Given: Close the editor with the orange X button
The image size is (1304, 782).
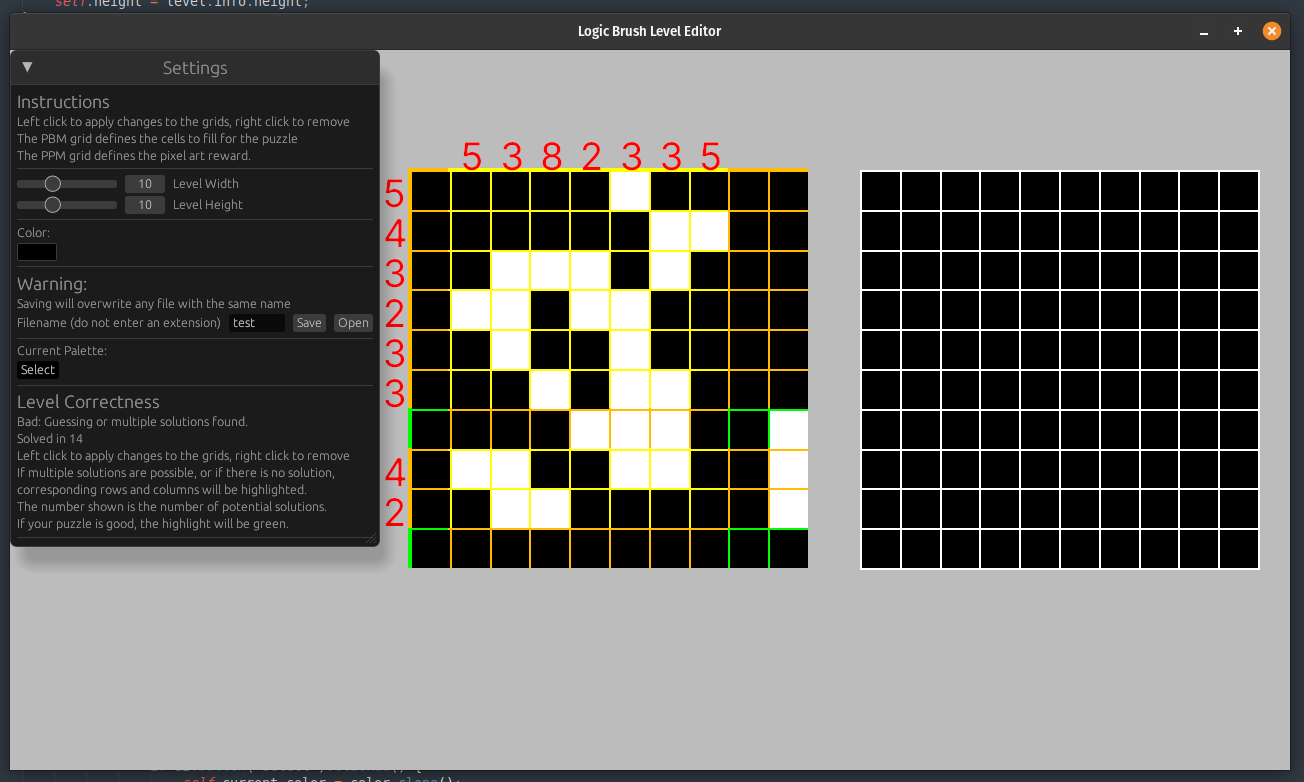Looking at the screenshot, I should tap(1272, 31).
